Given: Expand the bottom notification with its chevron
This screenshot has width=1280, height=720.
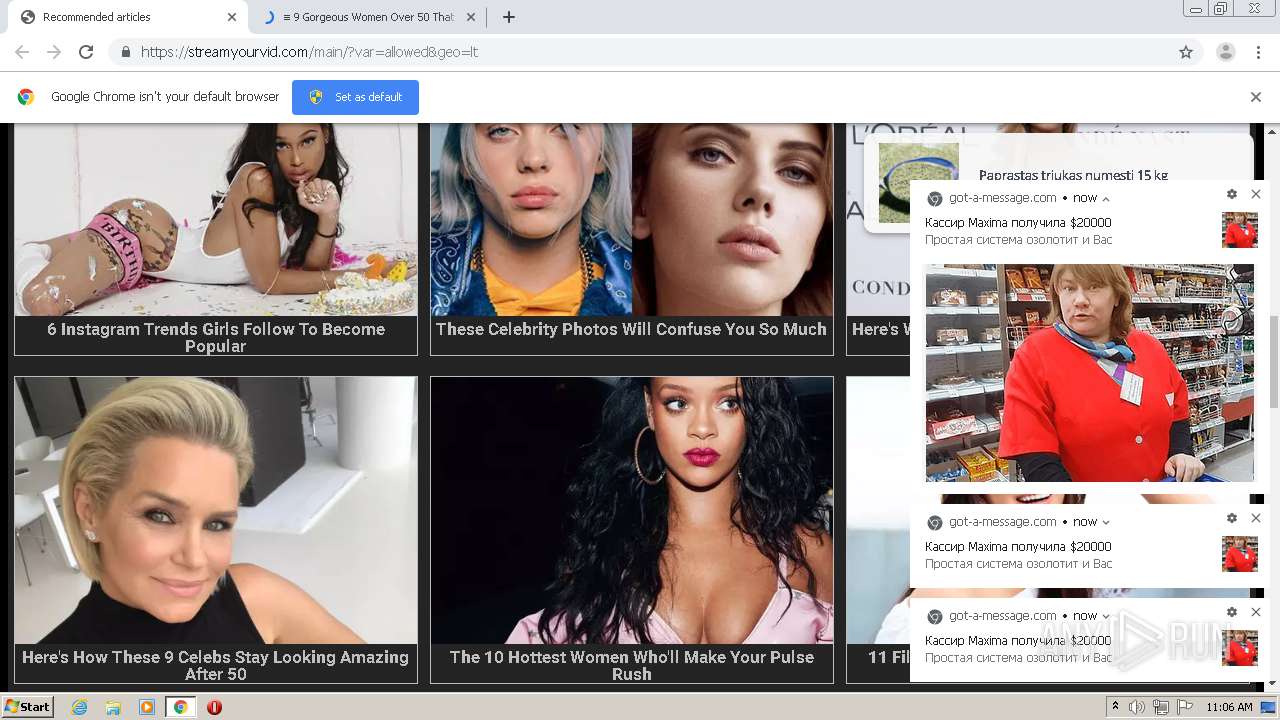Looking at the screenshot, I should pyautogui.click(x=1106, y=616).
